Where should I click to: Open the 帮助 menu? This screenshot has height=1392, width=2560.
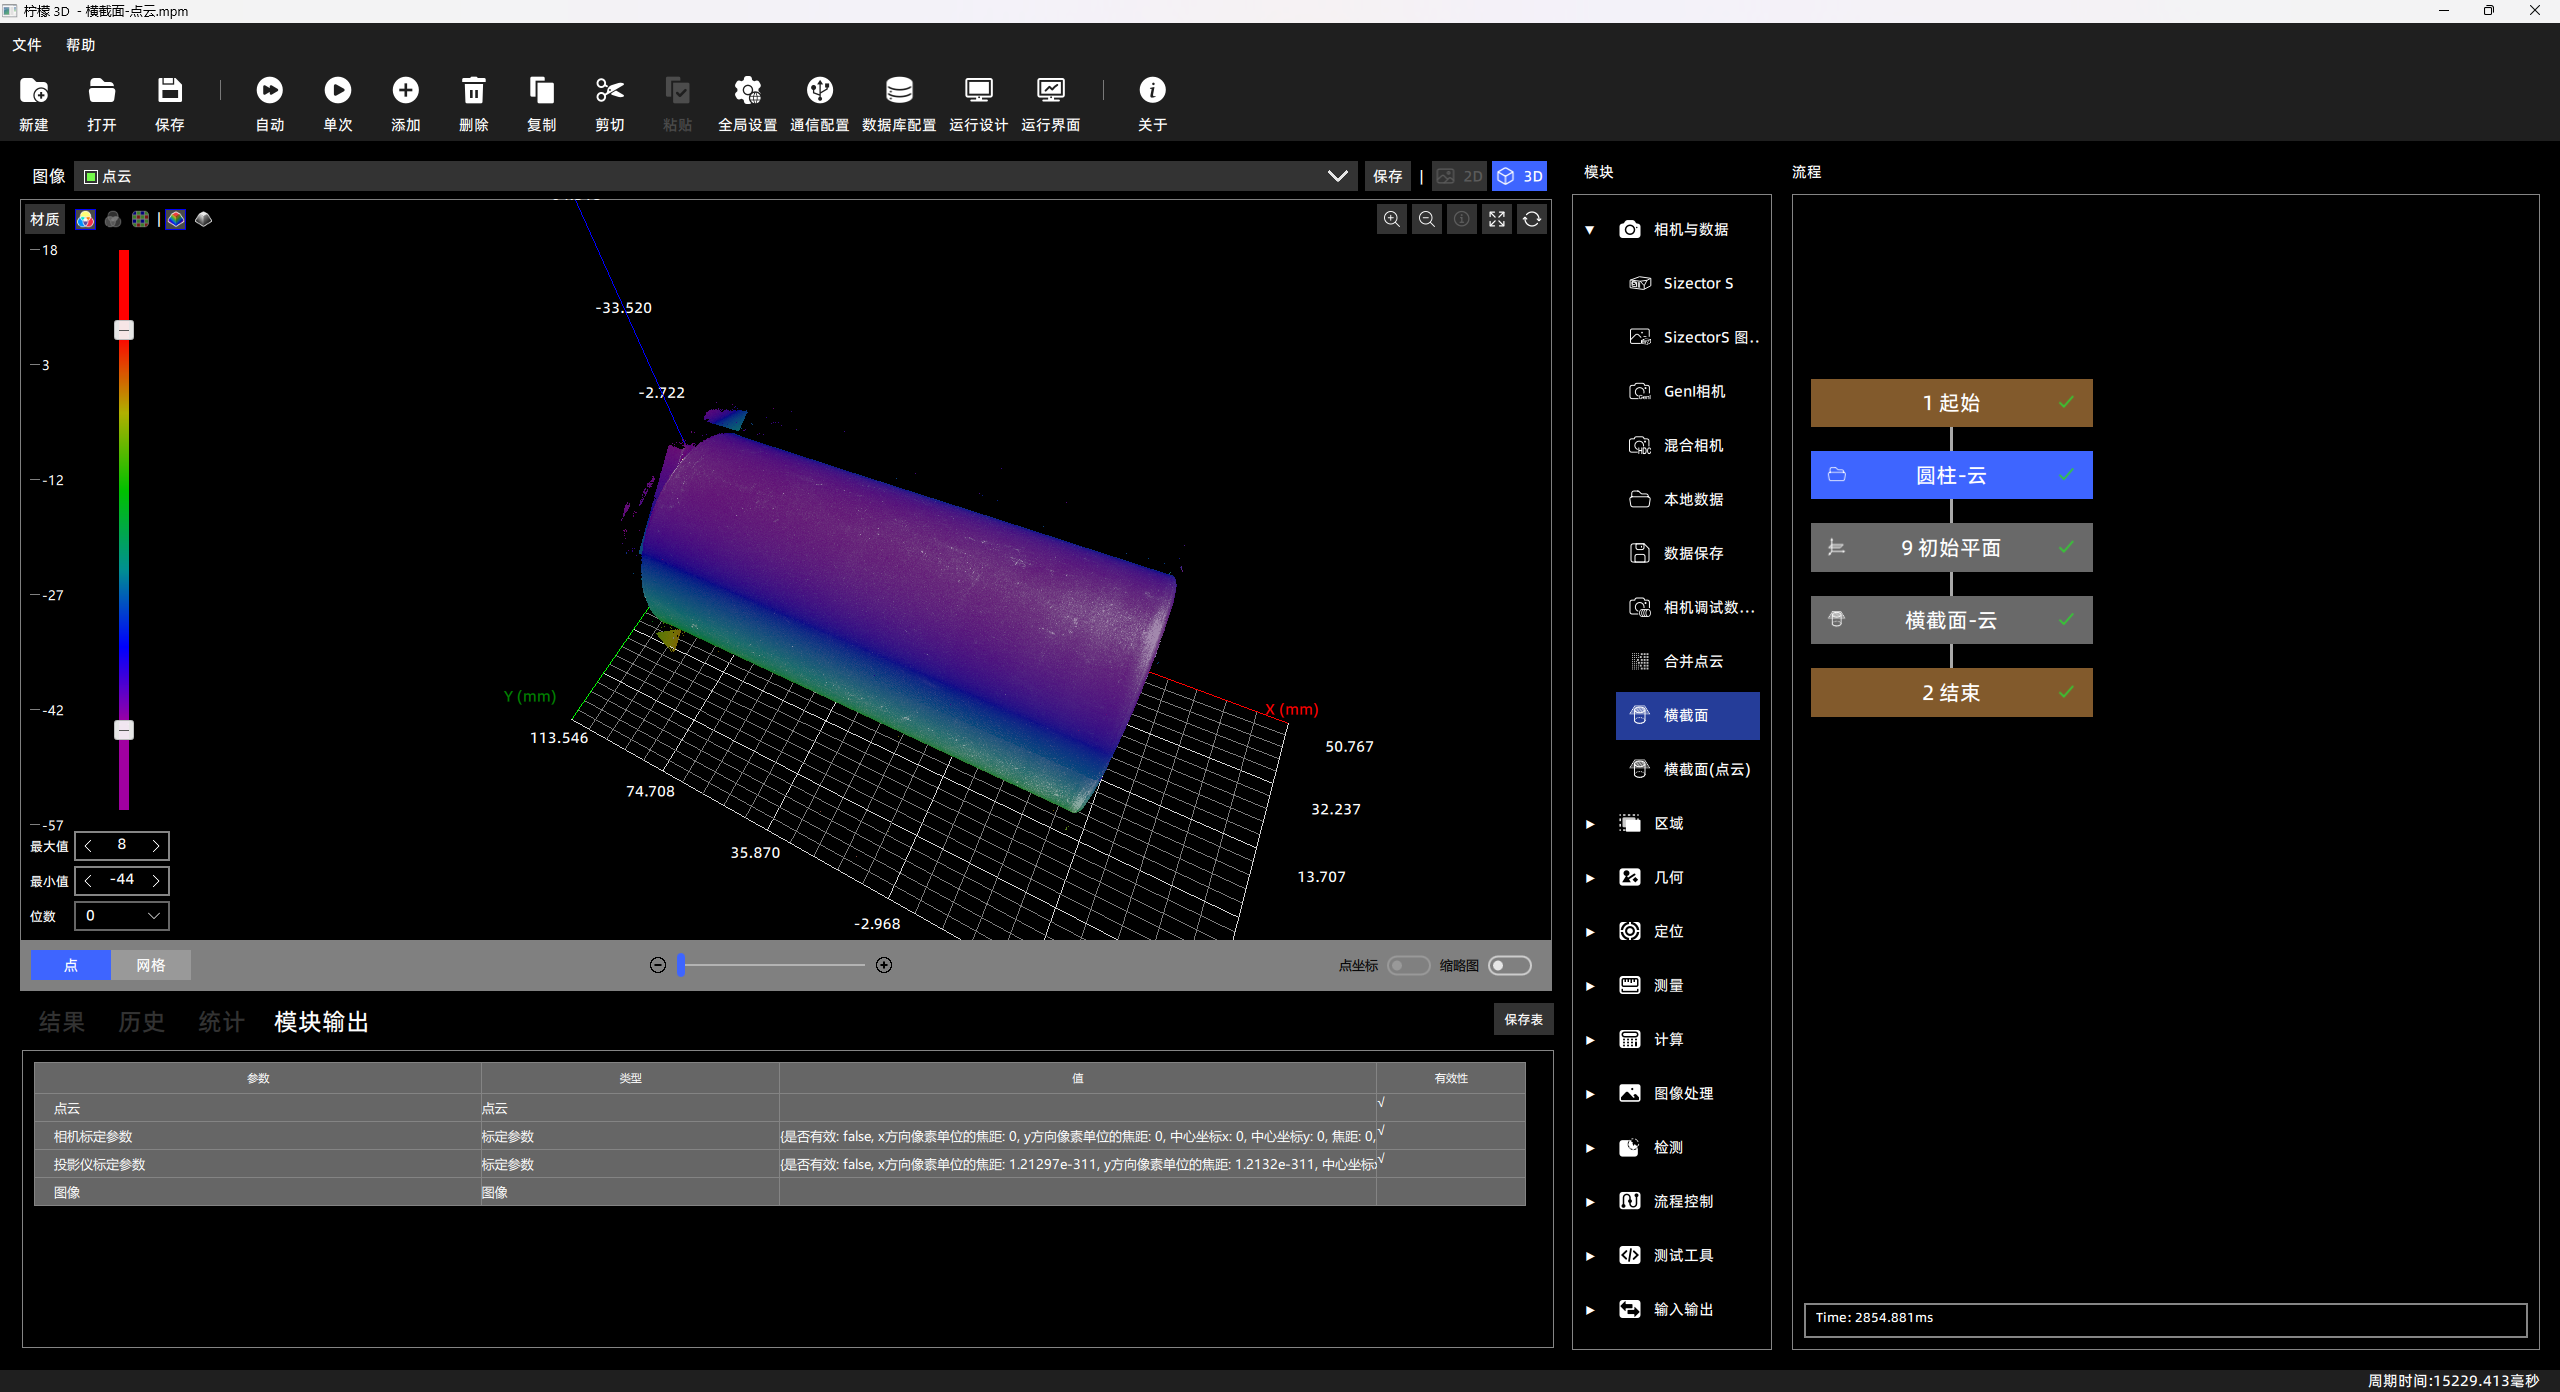81,45
